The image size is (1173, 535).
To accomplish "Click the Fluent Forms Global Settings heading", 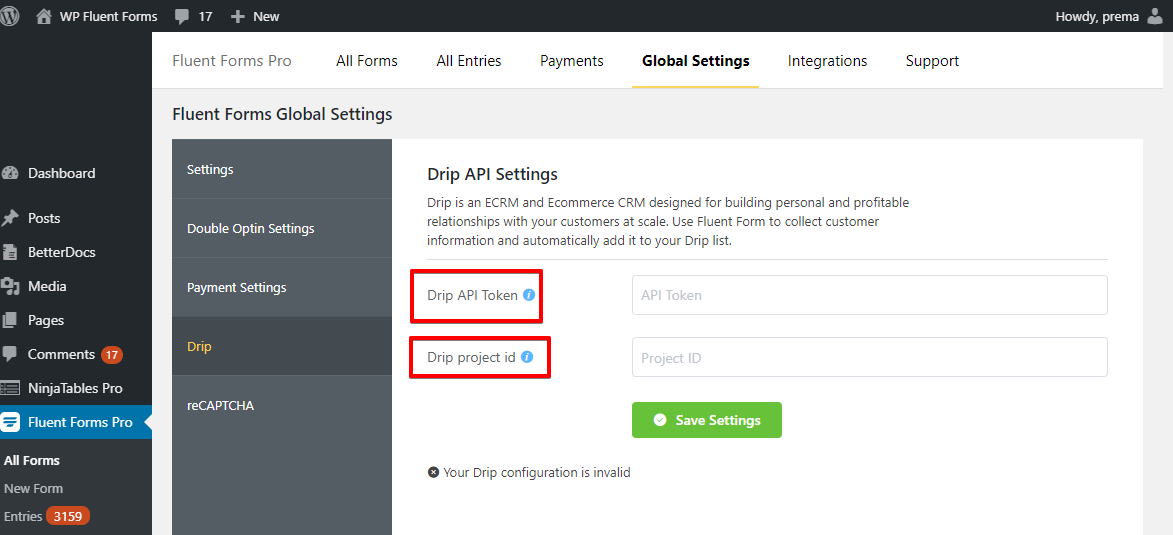I will click(282, 114).
